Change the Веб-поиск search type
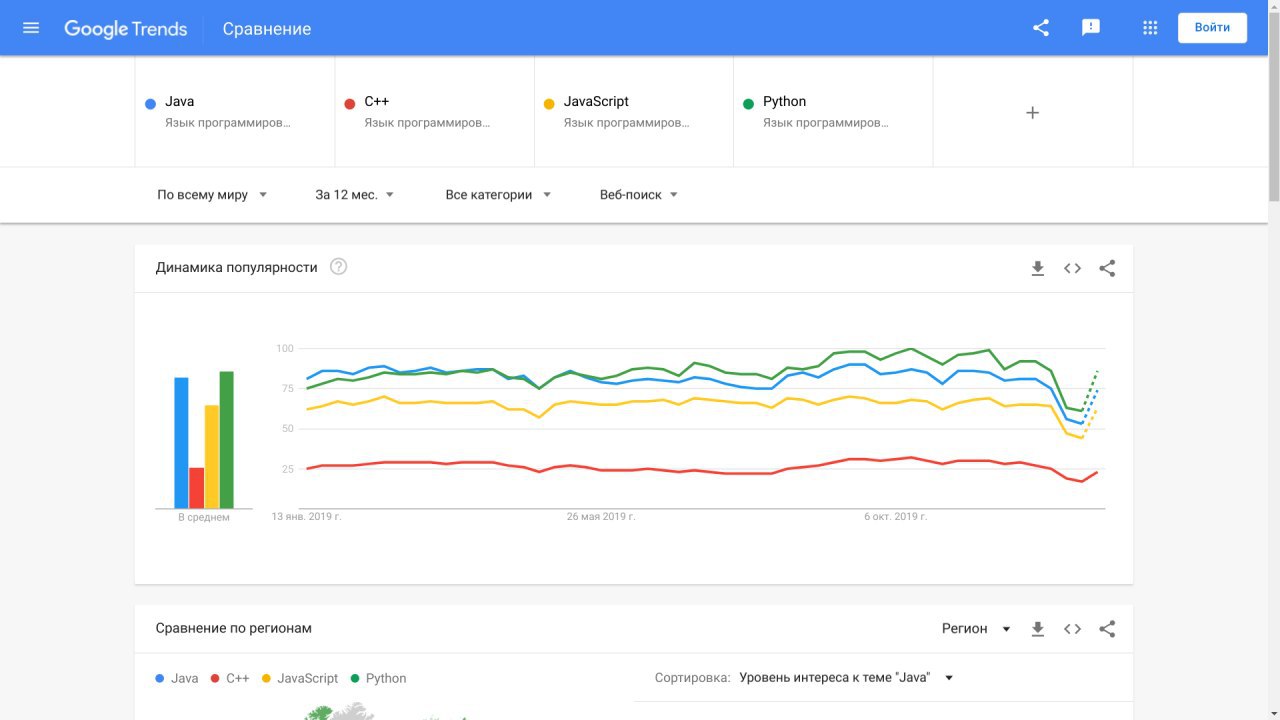The width and height of the screenshot is (1280, 720). [x=638, y=195]
